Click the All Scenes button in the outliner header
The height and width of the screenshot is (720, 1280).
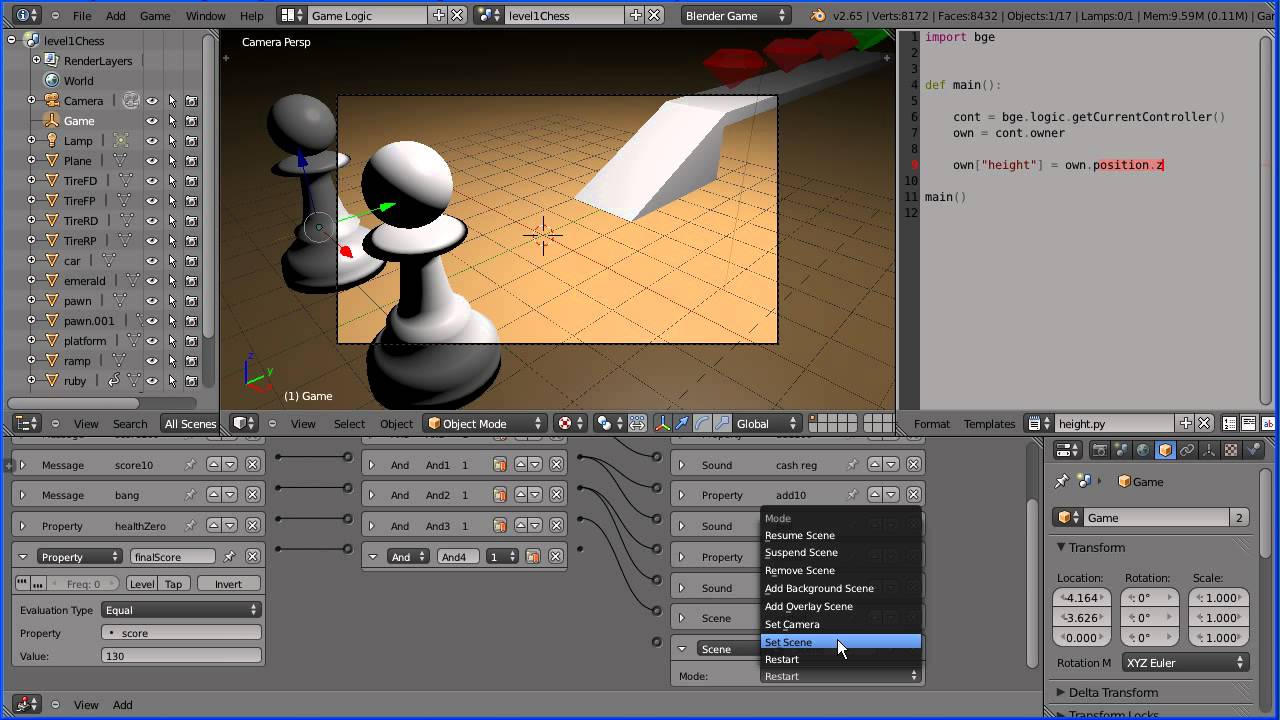point(190,424)
